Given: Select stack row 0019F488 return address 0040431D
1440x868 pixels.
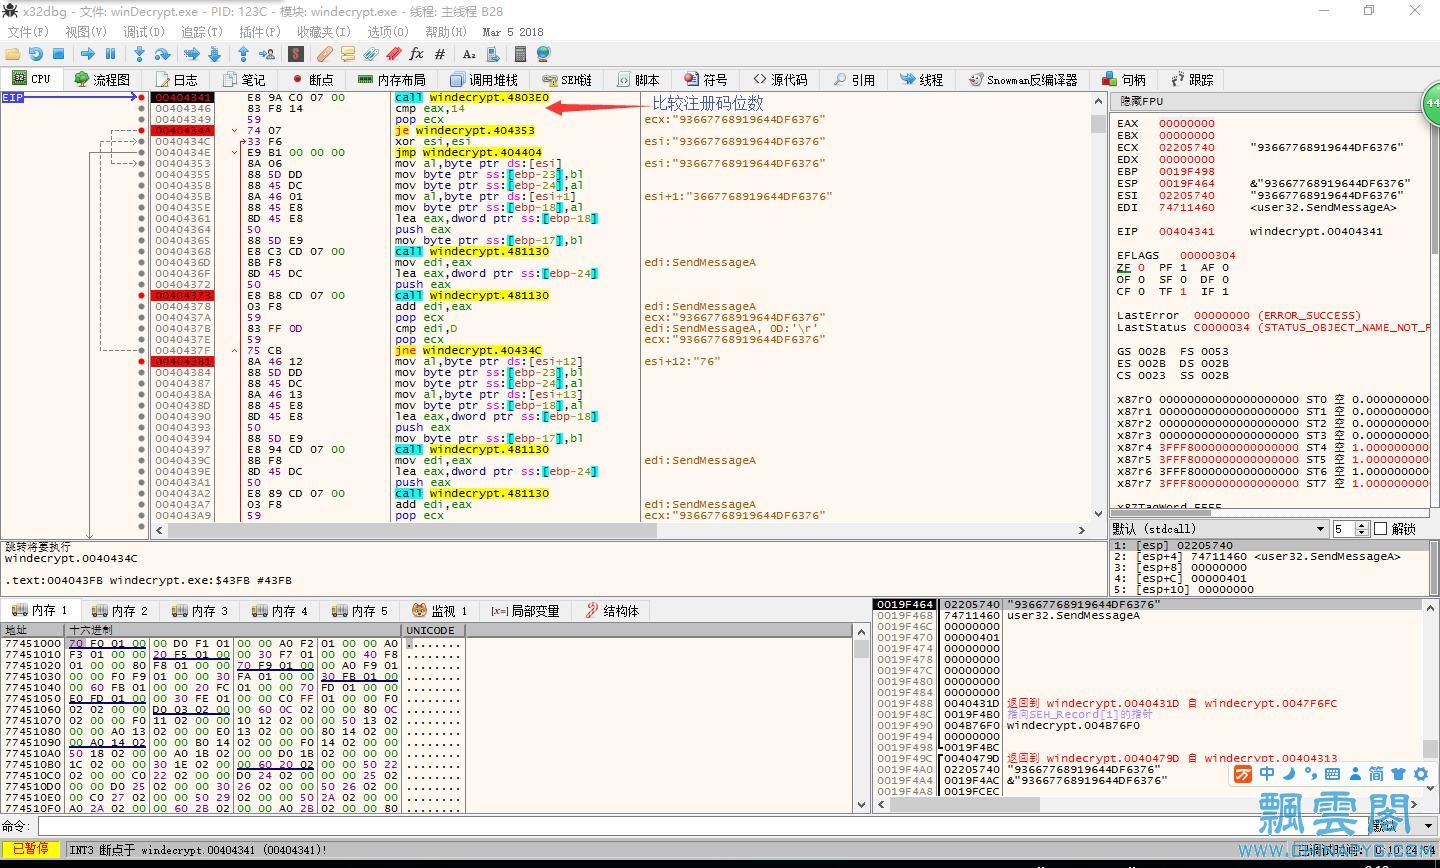Looking at the screenshot, I should (1148, 703).
